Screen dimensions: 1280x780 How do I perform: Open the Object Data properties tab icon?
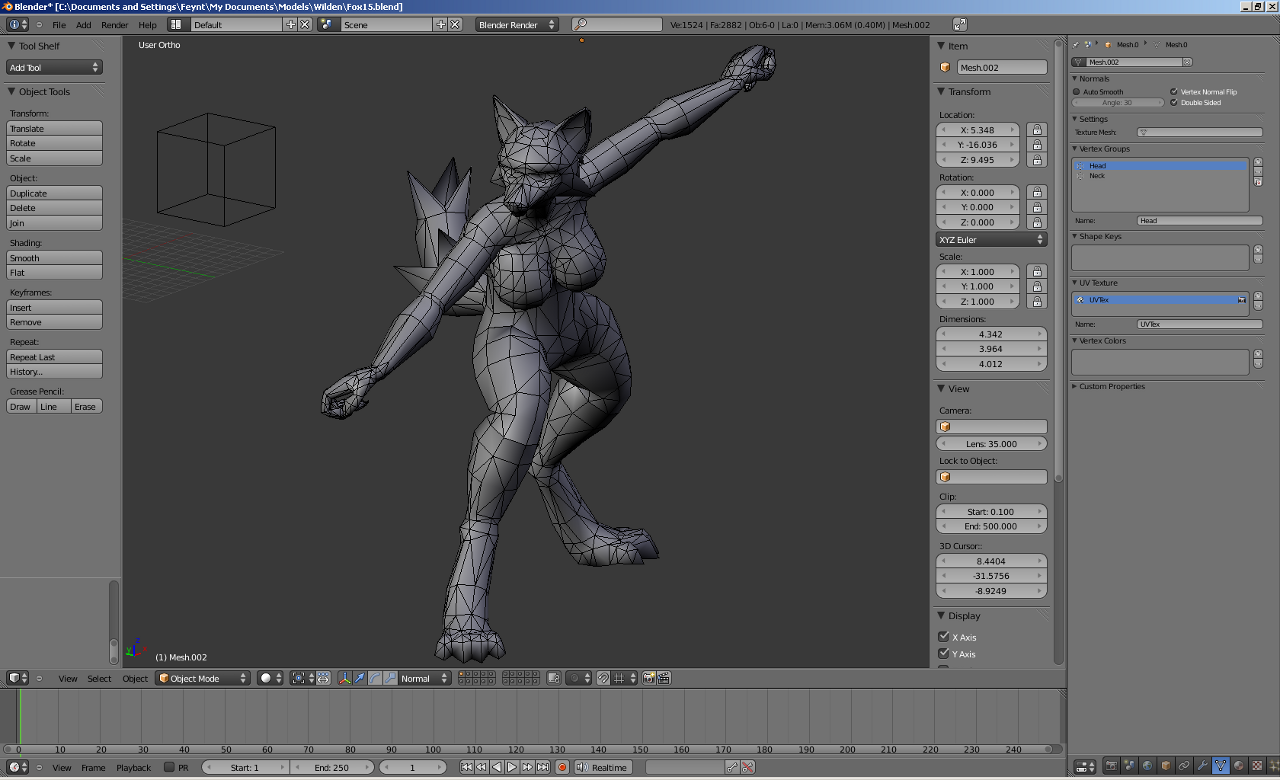click(1220, 765)
